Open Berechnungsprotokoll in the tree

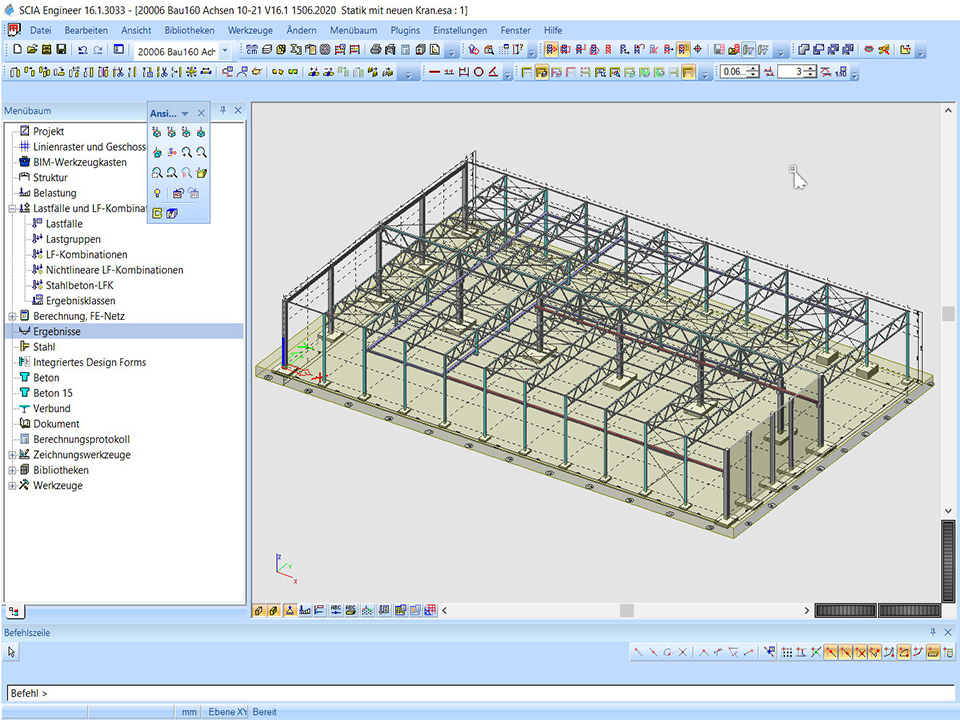pos(81,439)
